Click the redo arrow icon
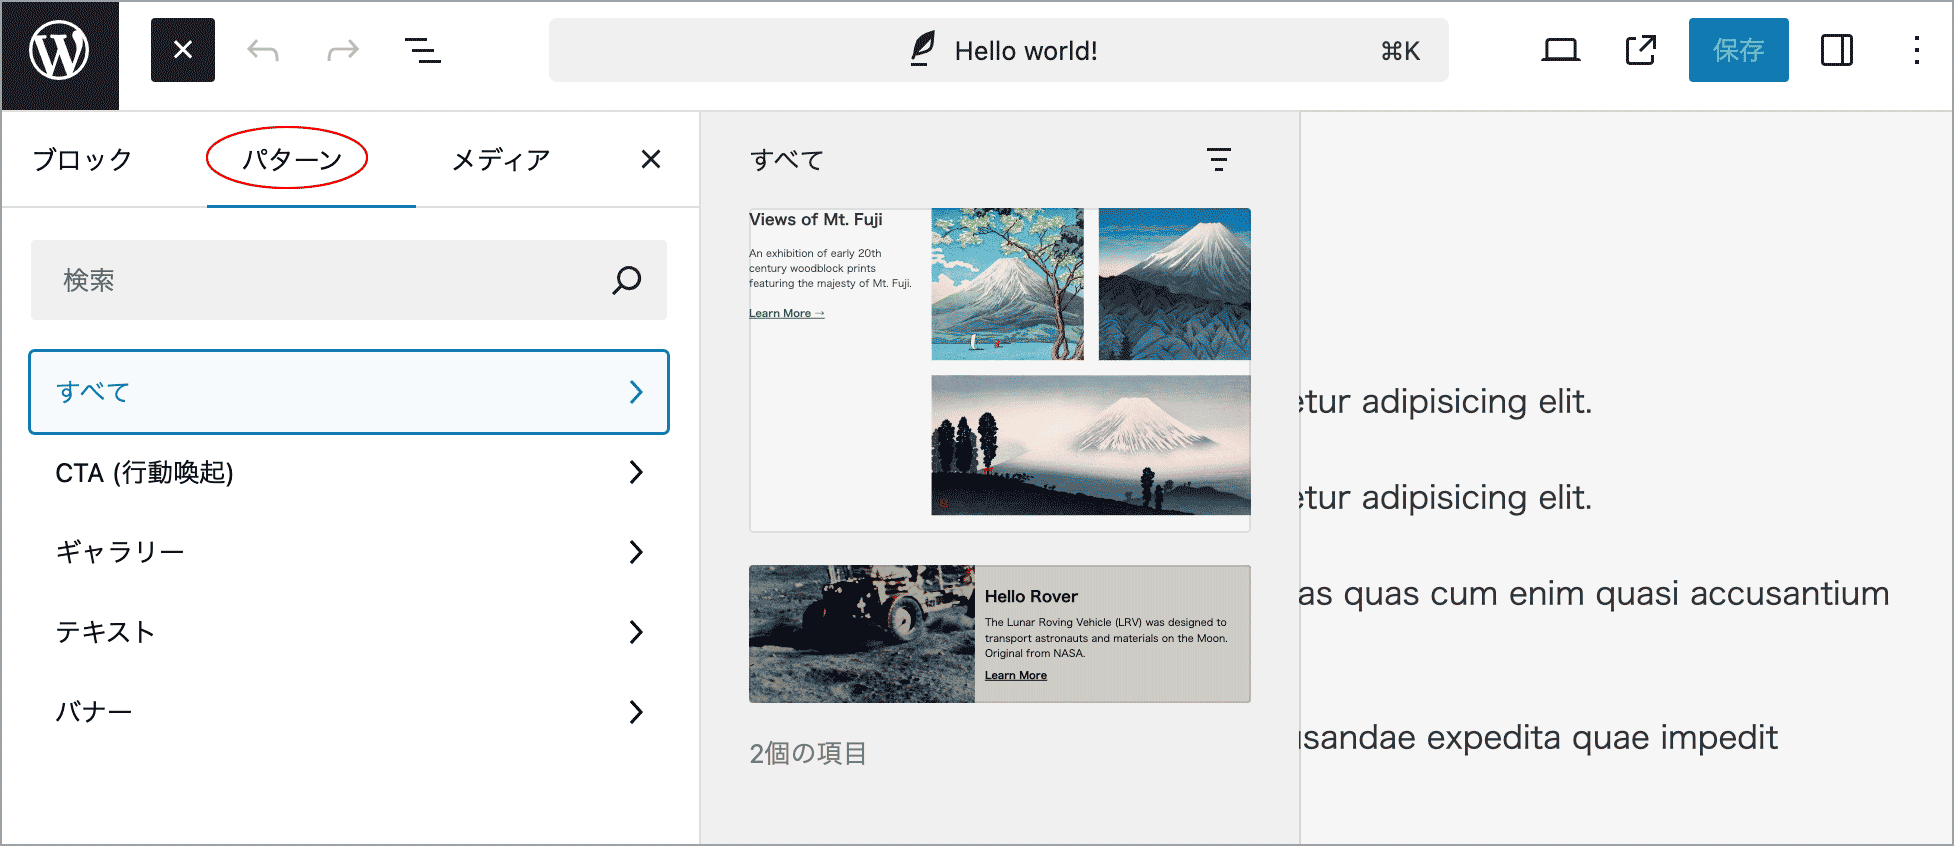Screen dimensions: 1954x846 (x=343, y=50)
